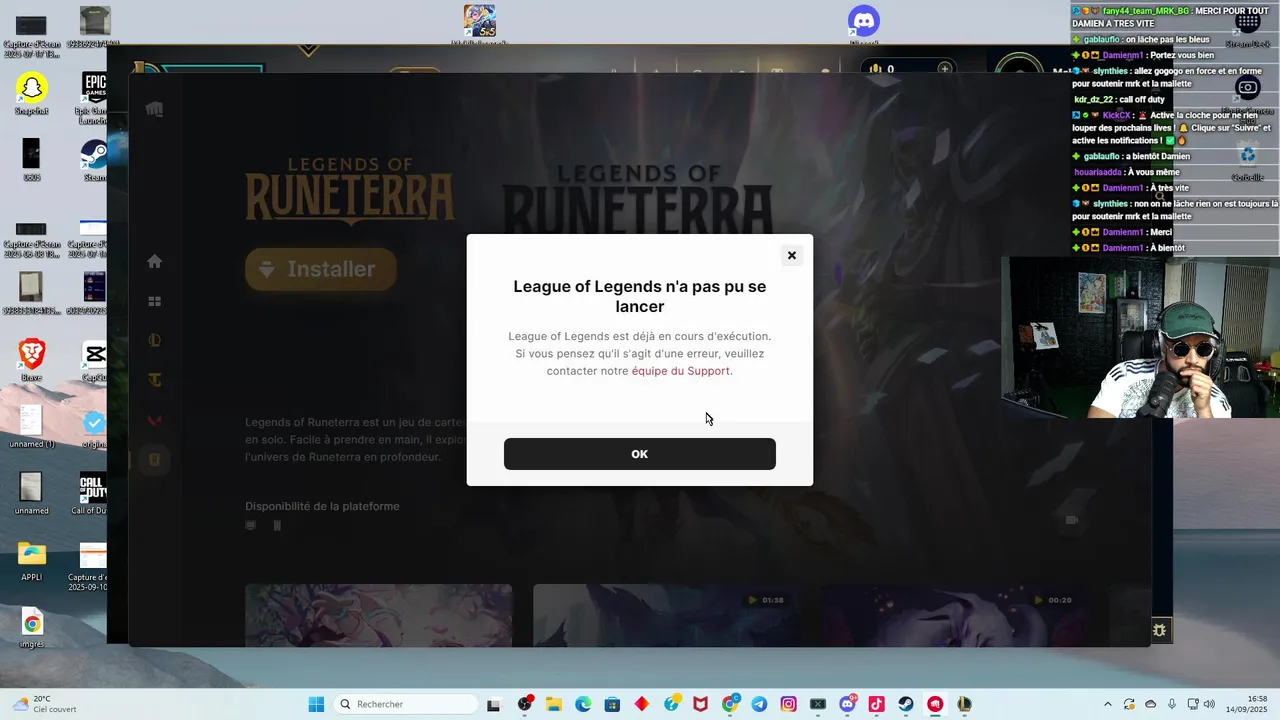The height and width of the screenshot is (720, 1280).
Task: Switch to Riot Client in the taskbar
Action: (935, 704)
